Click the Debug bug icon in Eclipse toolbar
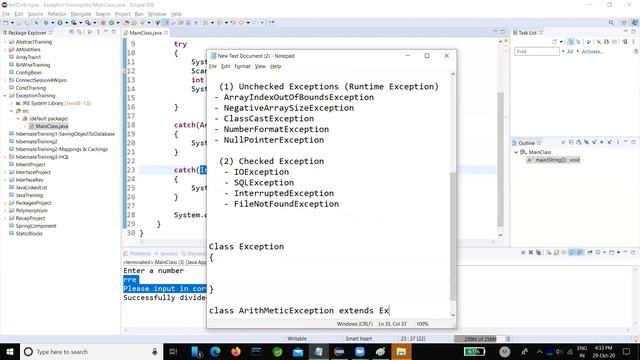The height and width of the screenshot is (360, 640). click(x=46, y=23)
